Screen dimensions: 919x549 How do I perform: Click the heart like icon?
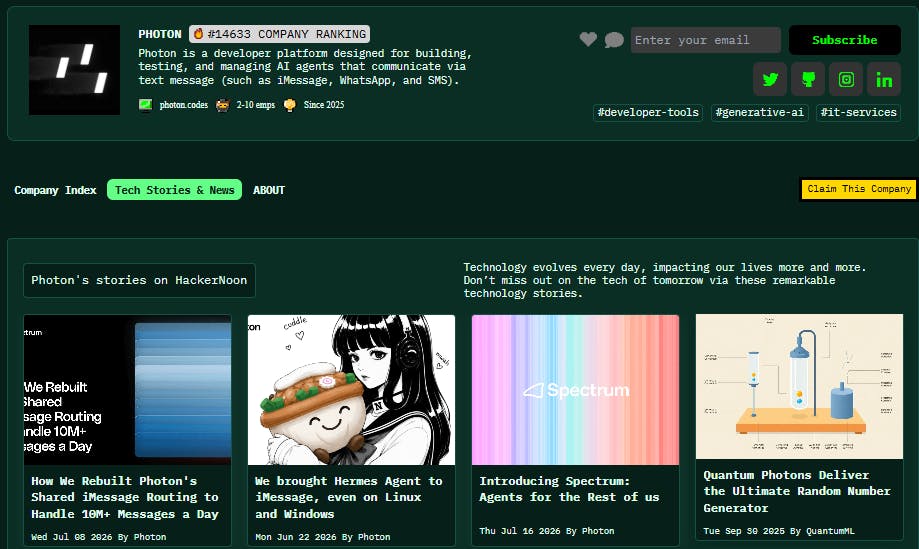(588, 39)
